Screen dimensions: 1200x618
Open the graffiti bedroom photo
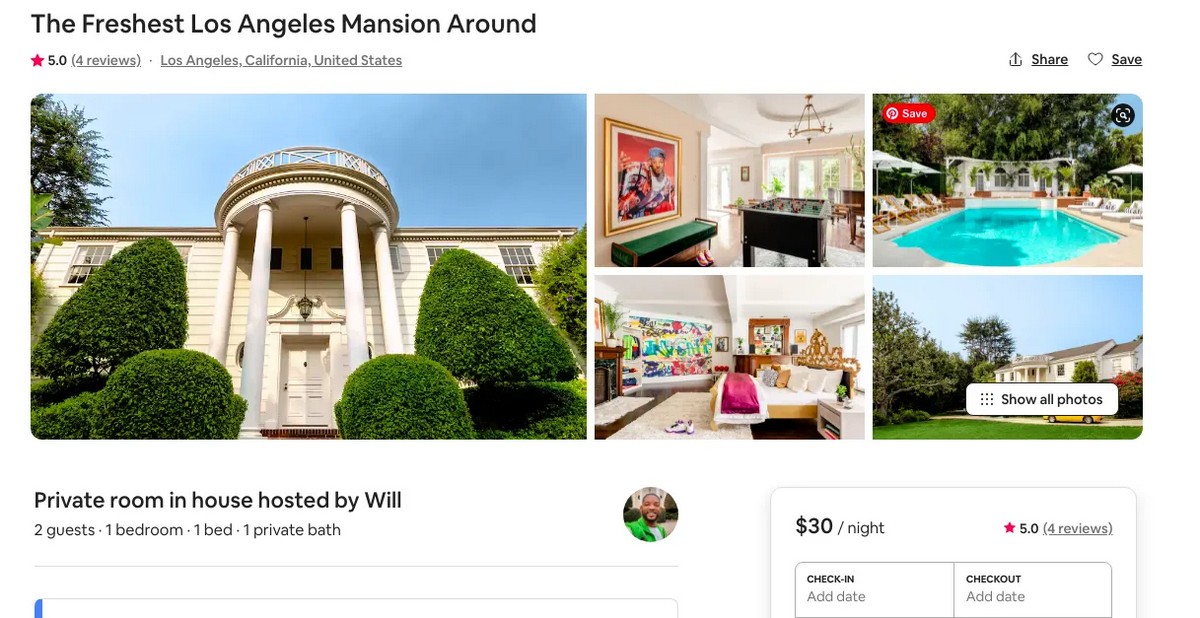point(729,357)
